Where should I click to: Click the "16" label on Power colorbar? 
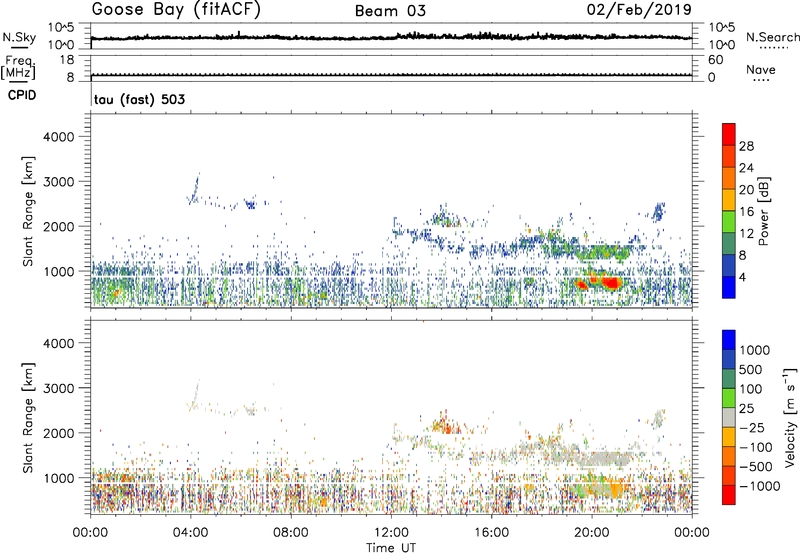(746, 212)
